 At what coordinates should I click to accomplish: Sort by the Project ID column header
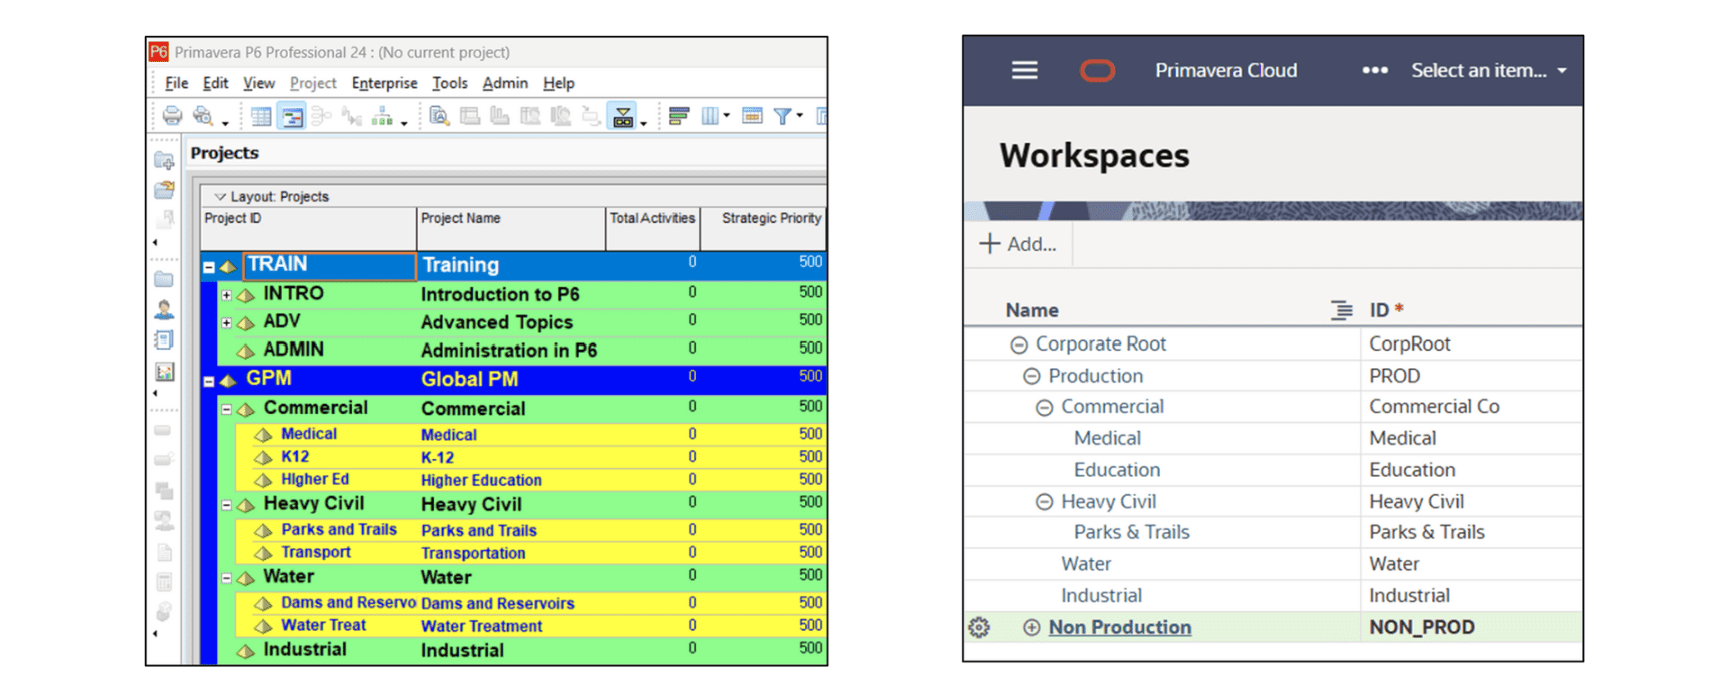308,229
